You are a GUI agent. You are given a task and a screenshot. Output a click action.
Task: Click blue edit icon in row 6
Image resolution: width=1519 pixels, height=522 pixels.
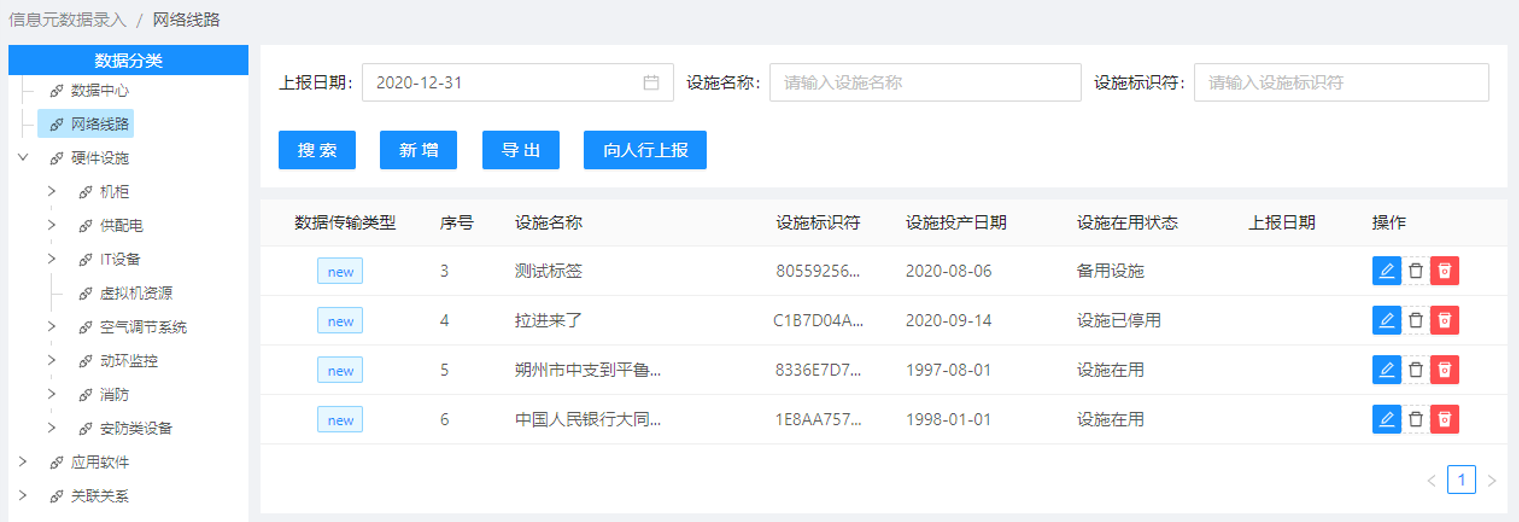click(x=1386, y=419)
